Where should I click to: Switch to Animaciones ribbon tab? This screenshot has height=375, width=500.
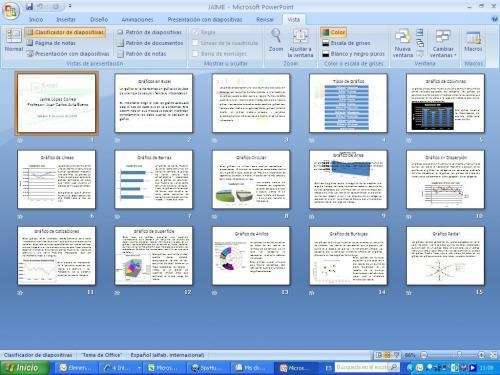click(x=137, y=20)
